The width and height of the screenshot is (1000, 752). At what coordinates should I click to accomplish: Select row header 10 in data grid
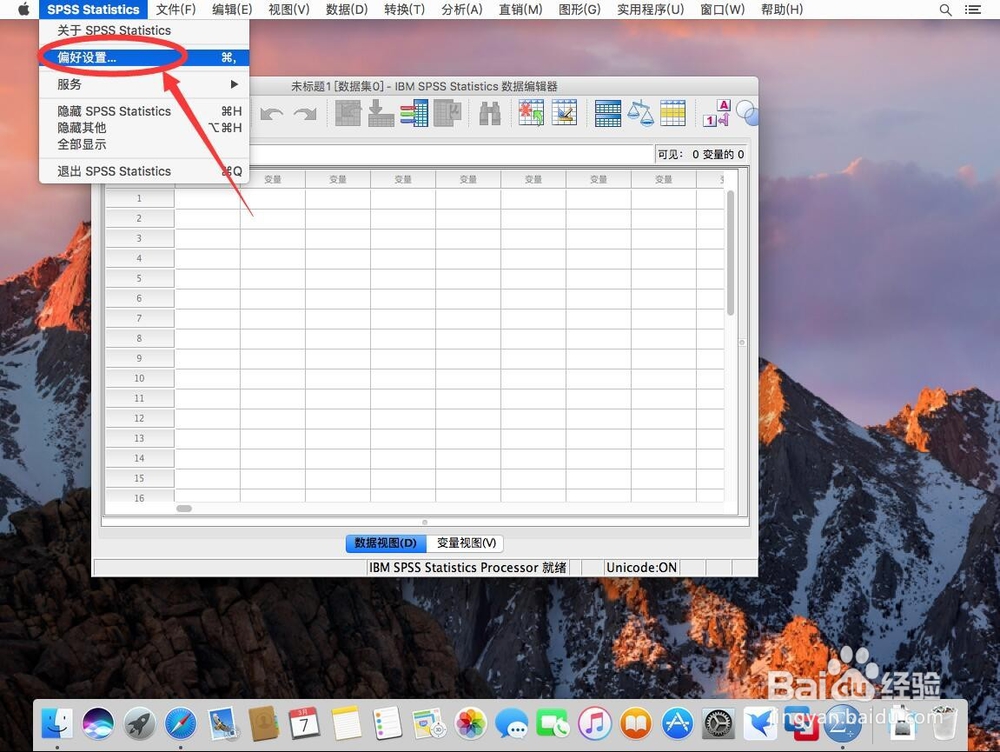139,378
